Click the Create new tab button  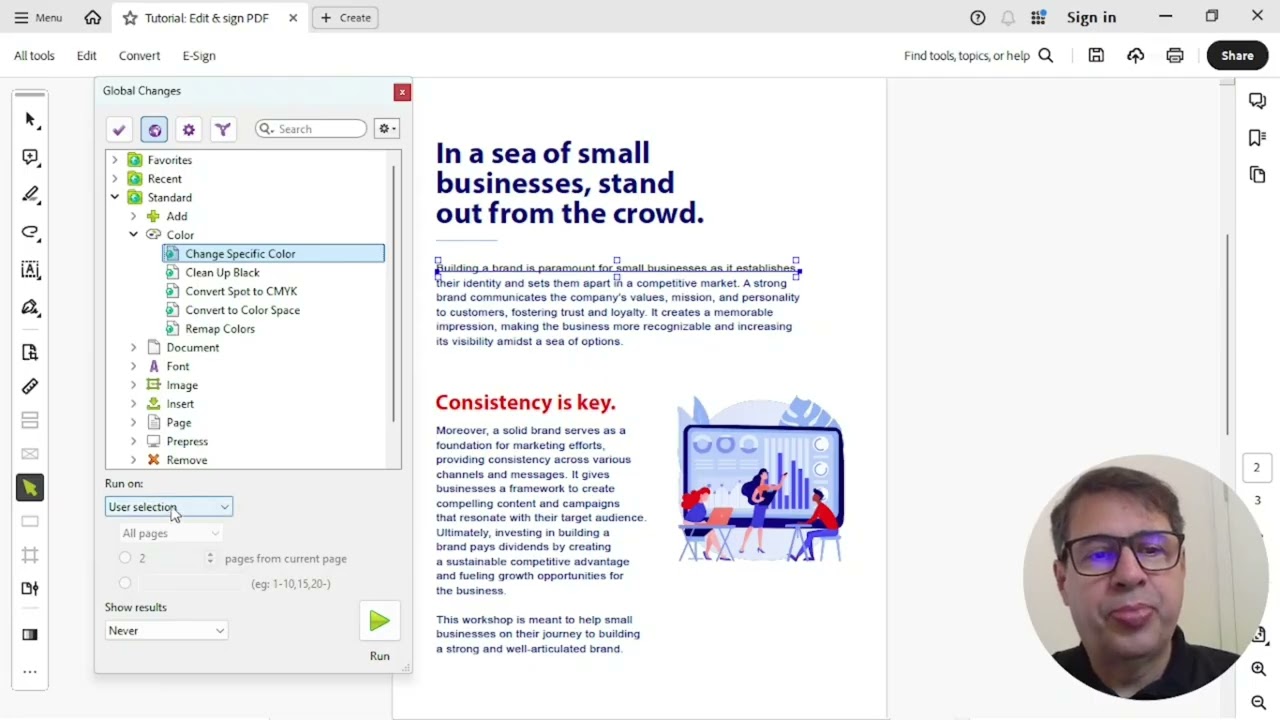pyautogui.click(x=346, y=17)
